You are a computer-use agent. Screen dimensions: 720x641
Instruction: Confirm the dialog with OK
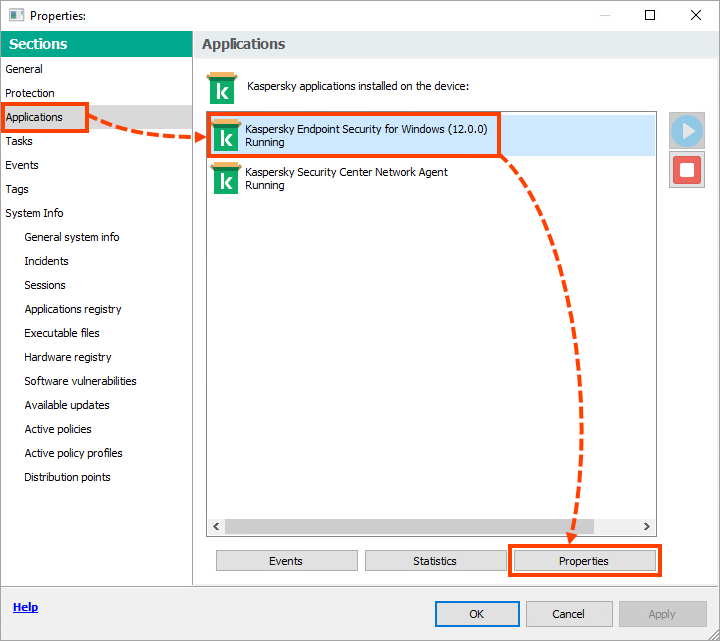coord(477,614)
